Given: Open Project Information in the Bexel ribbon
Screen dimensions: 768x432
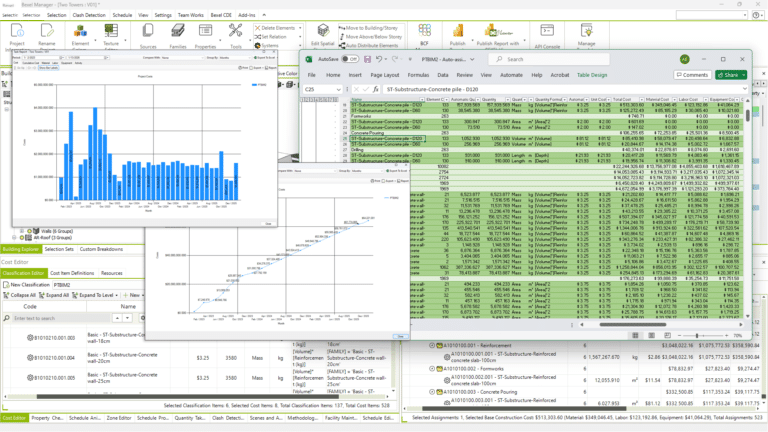Looking at the screenshot, I should coord(17,35).
